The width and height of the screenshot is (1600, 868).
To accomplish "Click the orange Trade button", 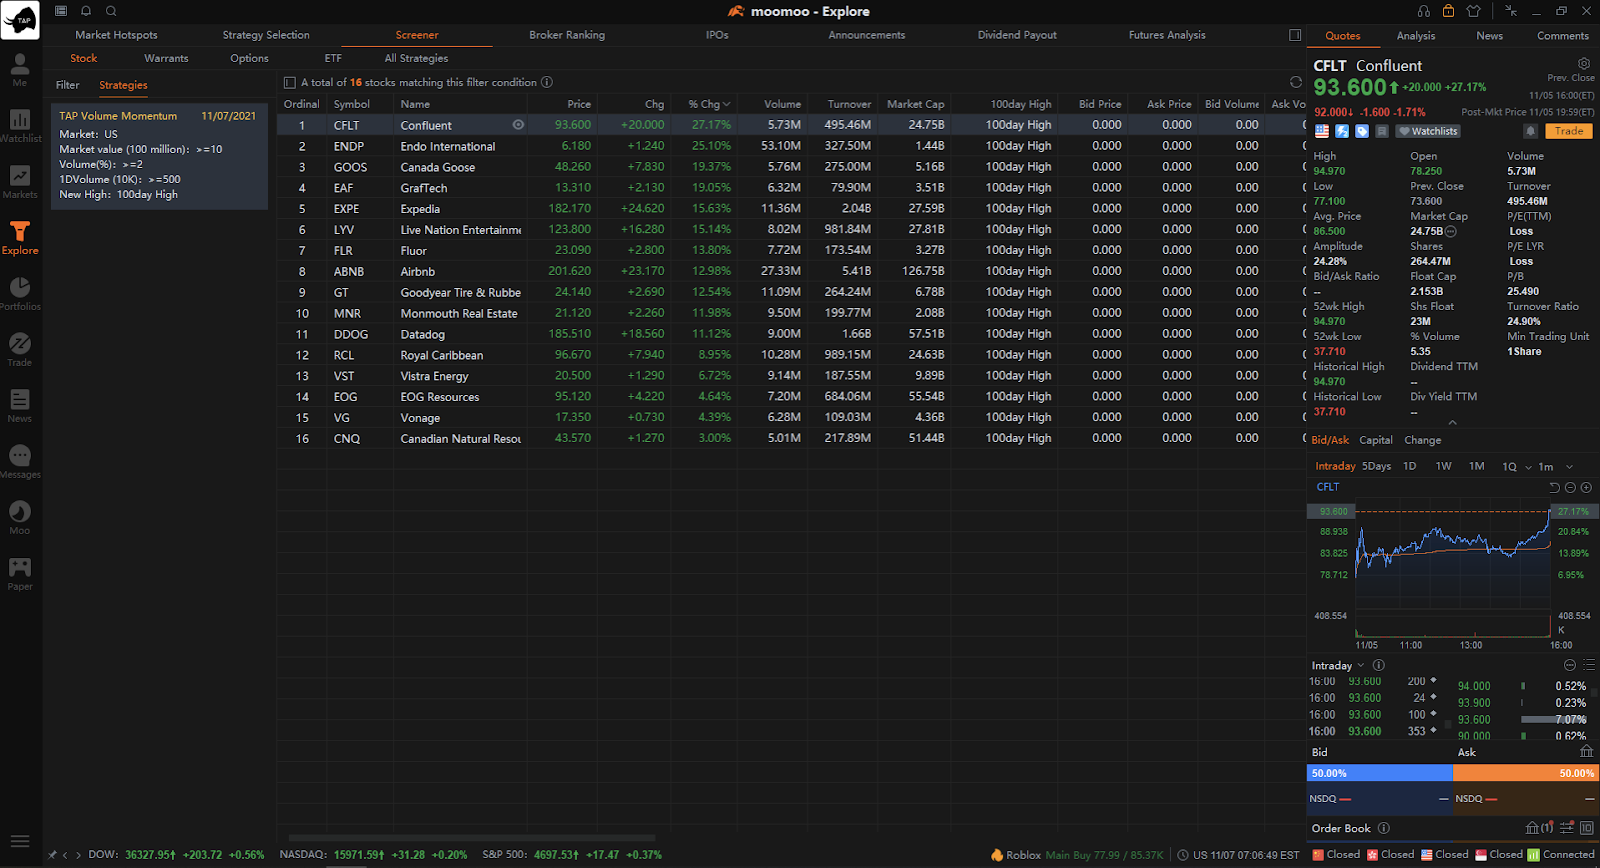I will click(1569, 131).
